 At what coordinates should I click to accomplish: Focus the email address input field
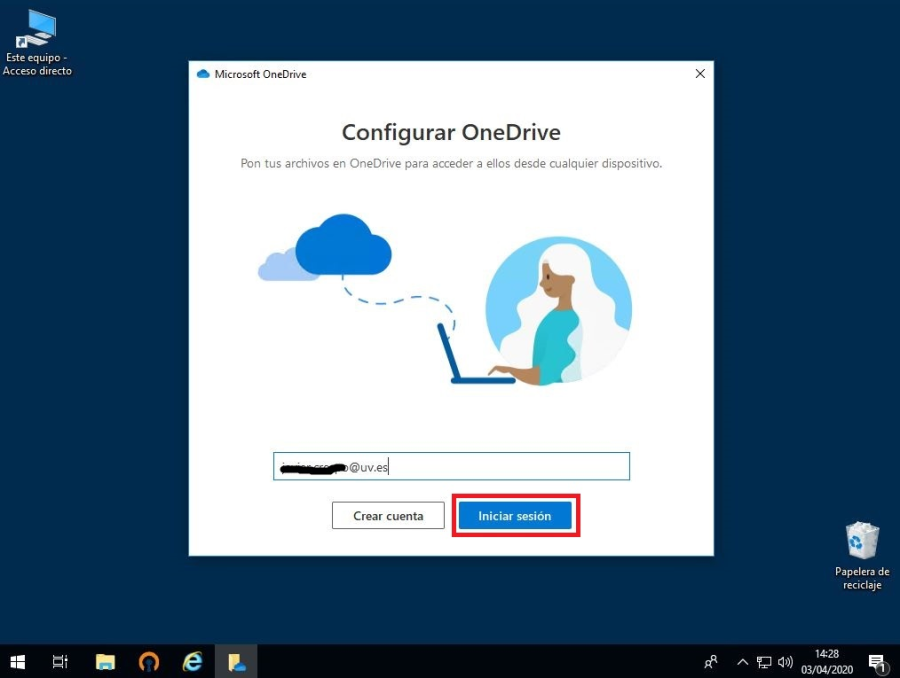451,466
